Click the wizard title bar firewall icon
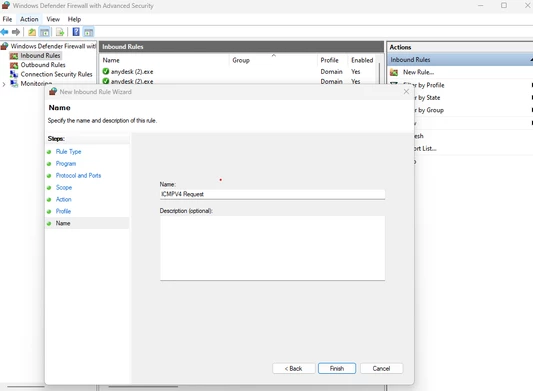533x391 pixels. pos(53,91)
